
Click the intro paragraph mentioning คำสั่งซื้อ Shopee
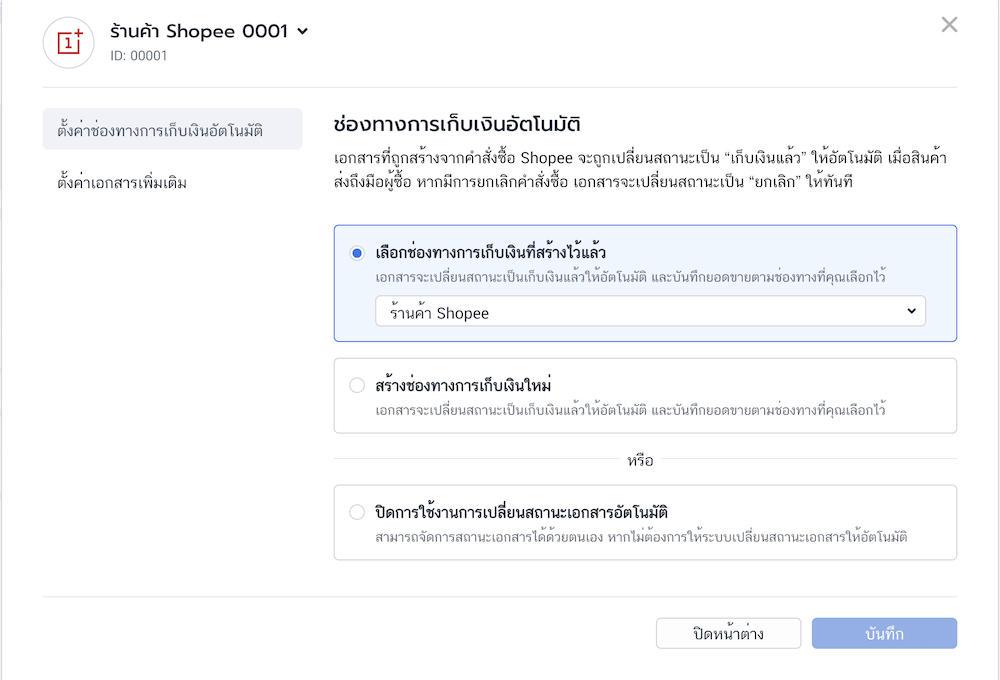pos(640,171)
